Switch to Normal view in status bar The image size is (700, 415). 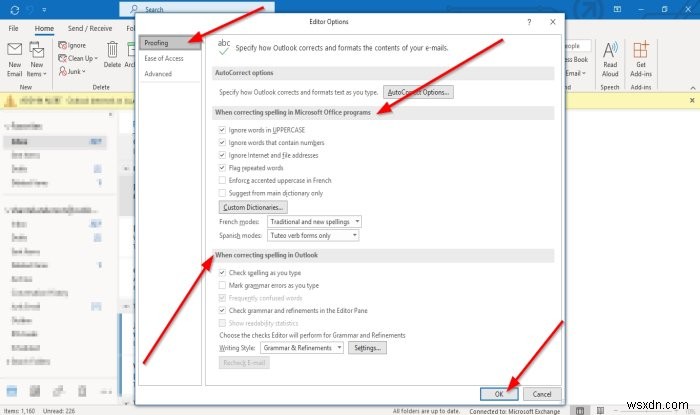(x=579, y=411)
